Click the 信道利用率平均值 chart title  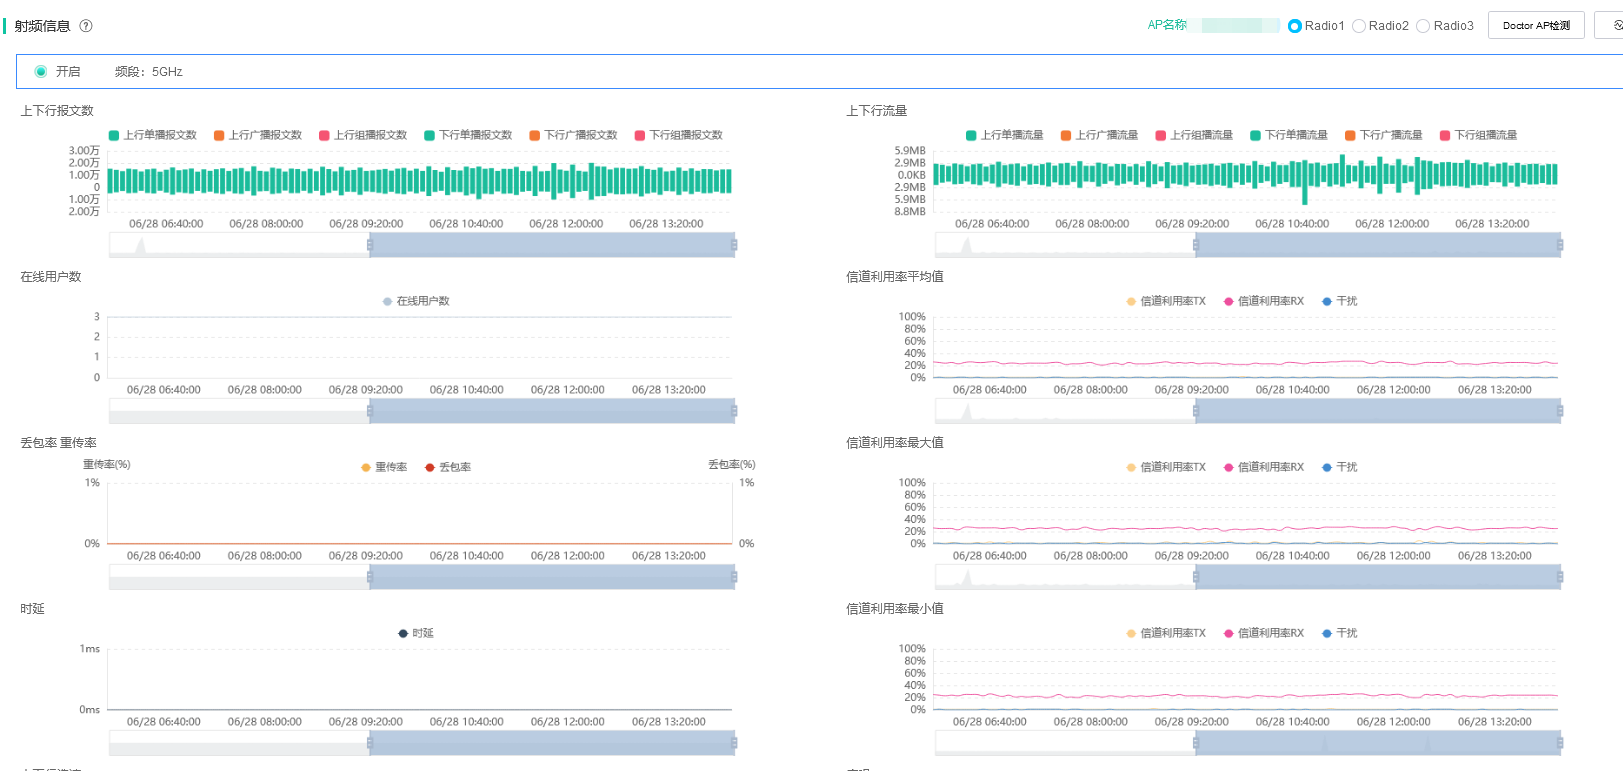click(895, 277)
